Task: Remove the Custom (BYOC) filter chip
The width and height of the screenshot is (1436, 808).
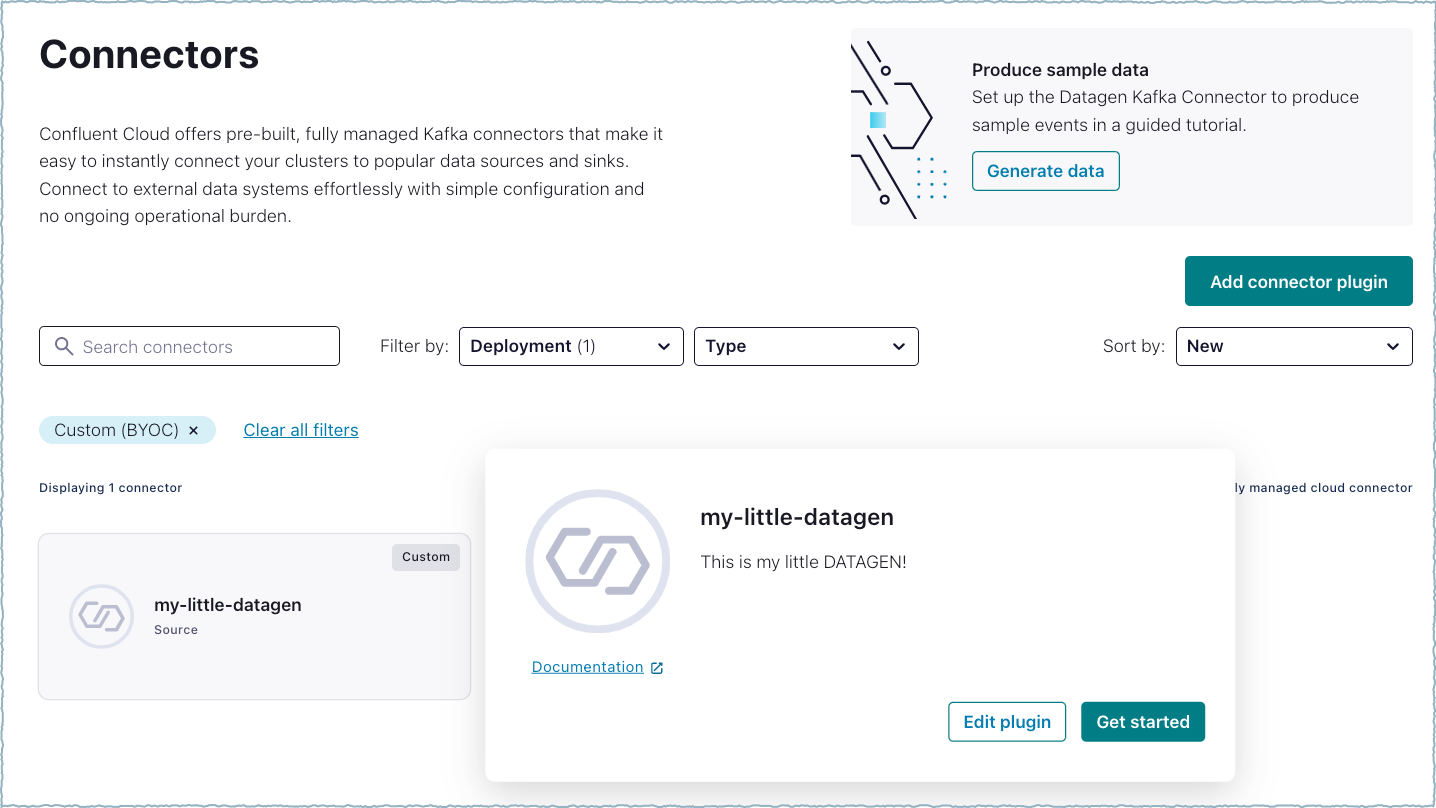Action: pyautogui.click(x=194, y=430)
